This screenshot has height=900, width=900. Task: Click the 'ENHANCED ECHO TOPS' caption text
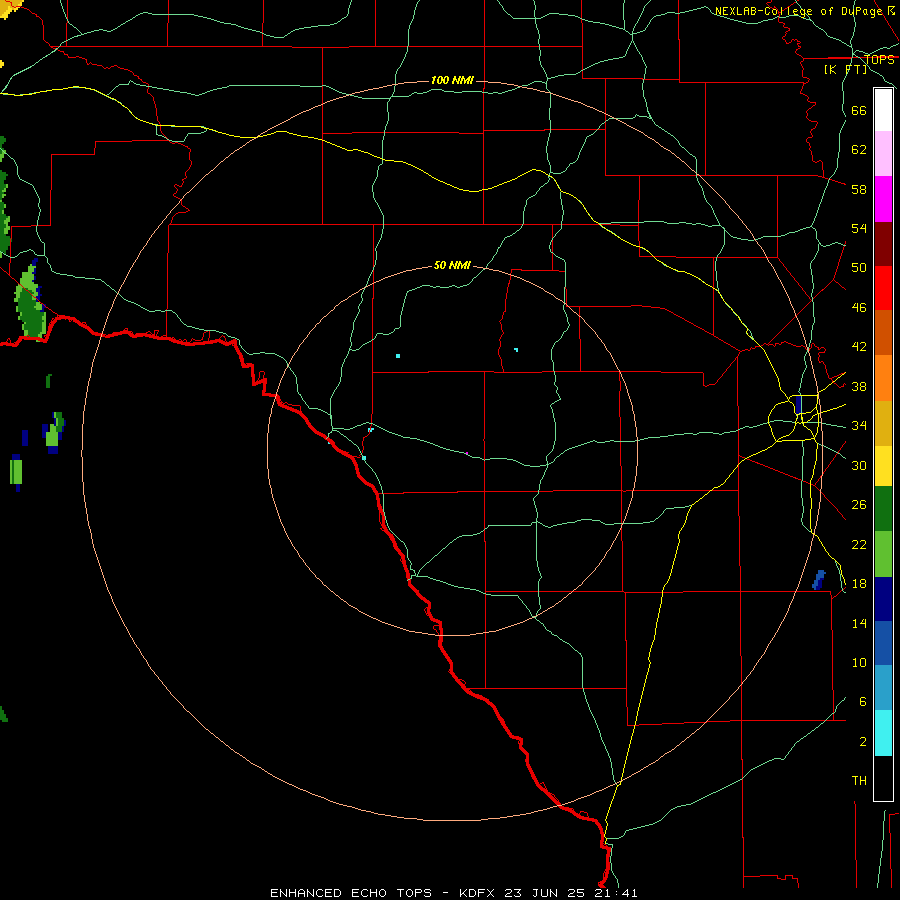tap(351, 893)
